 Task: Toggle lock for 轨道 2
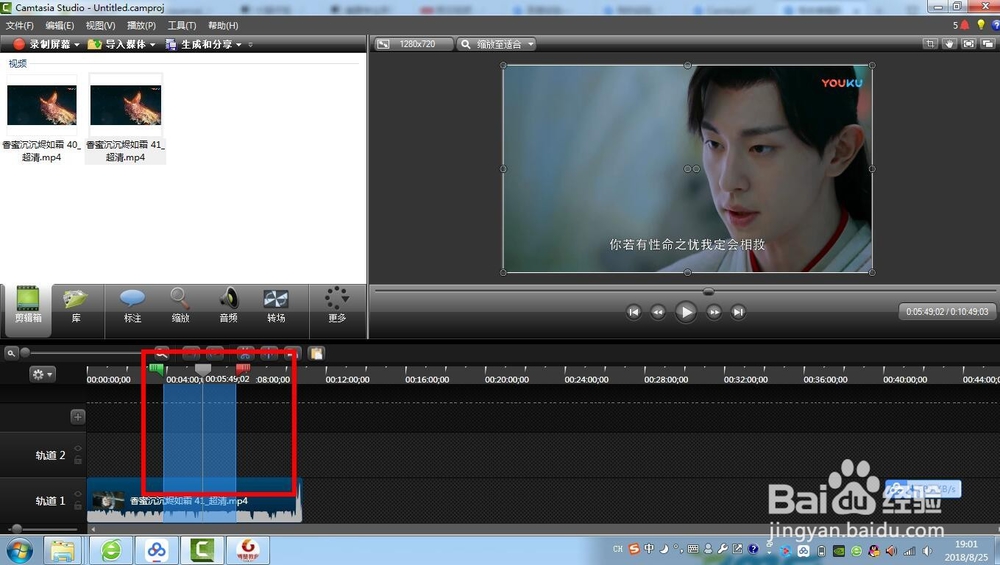77,460
